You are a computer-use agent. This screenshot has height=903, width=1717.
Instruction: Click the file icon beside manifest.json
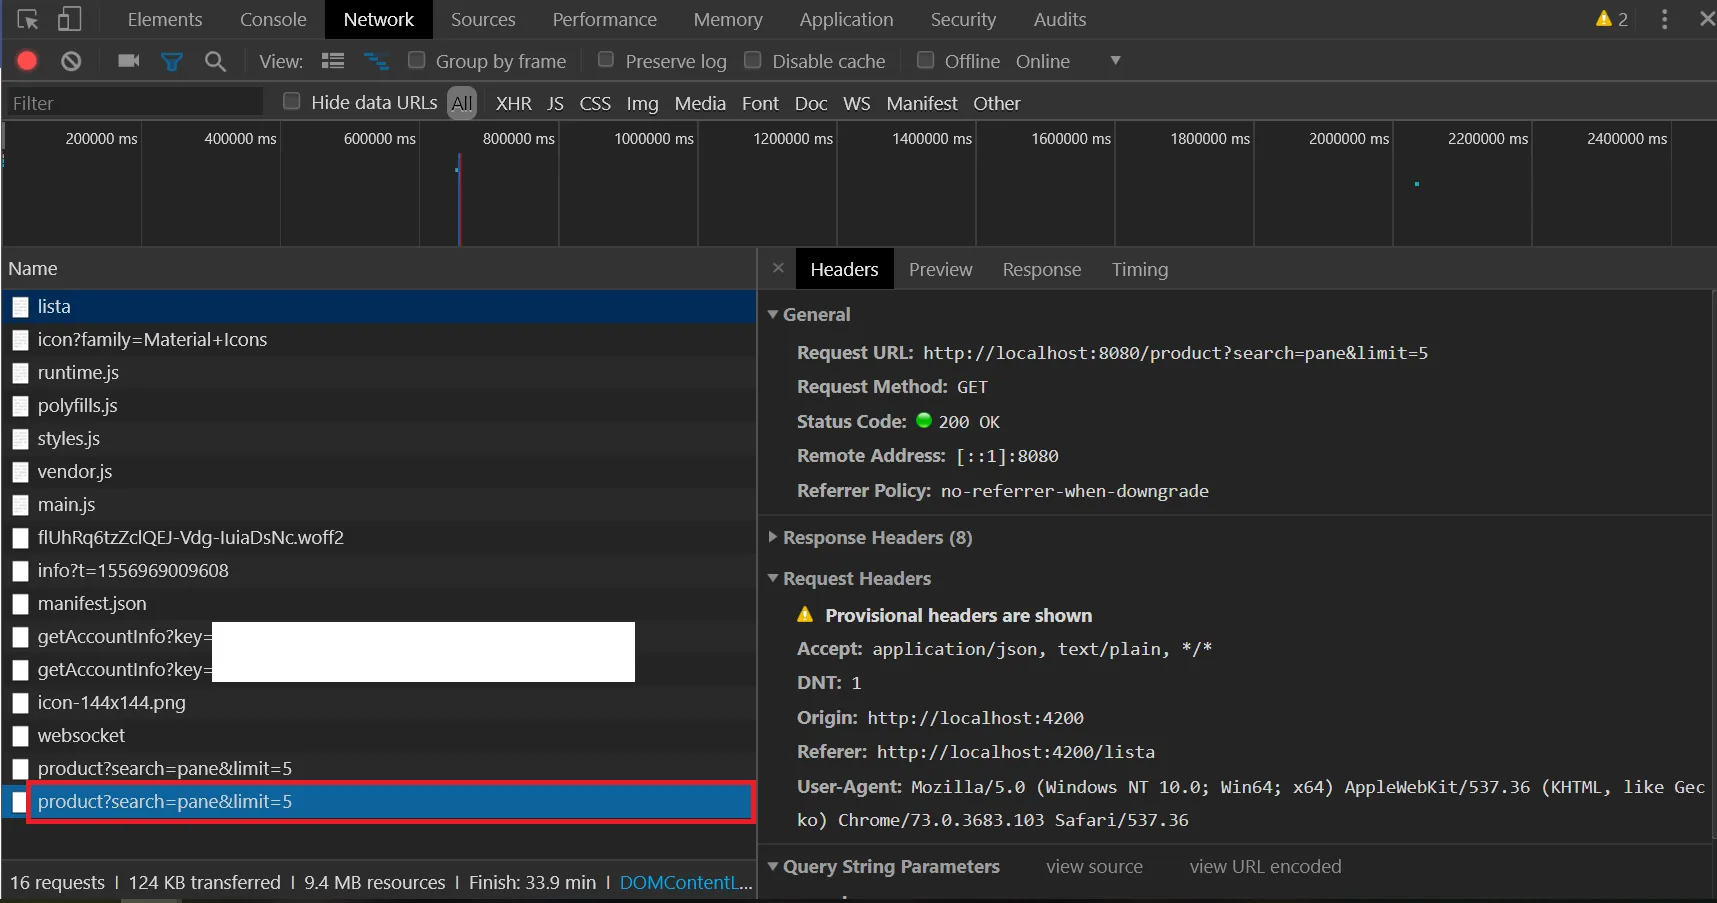point(20,604)
